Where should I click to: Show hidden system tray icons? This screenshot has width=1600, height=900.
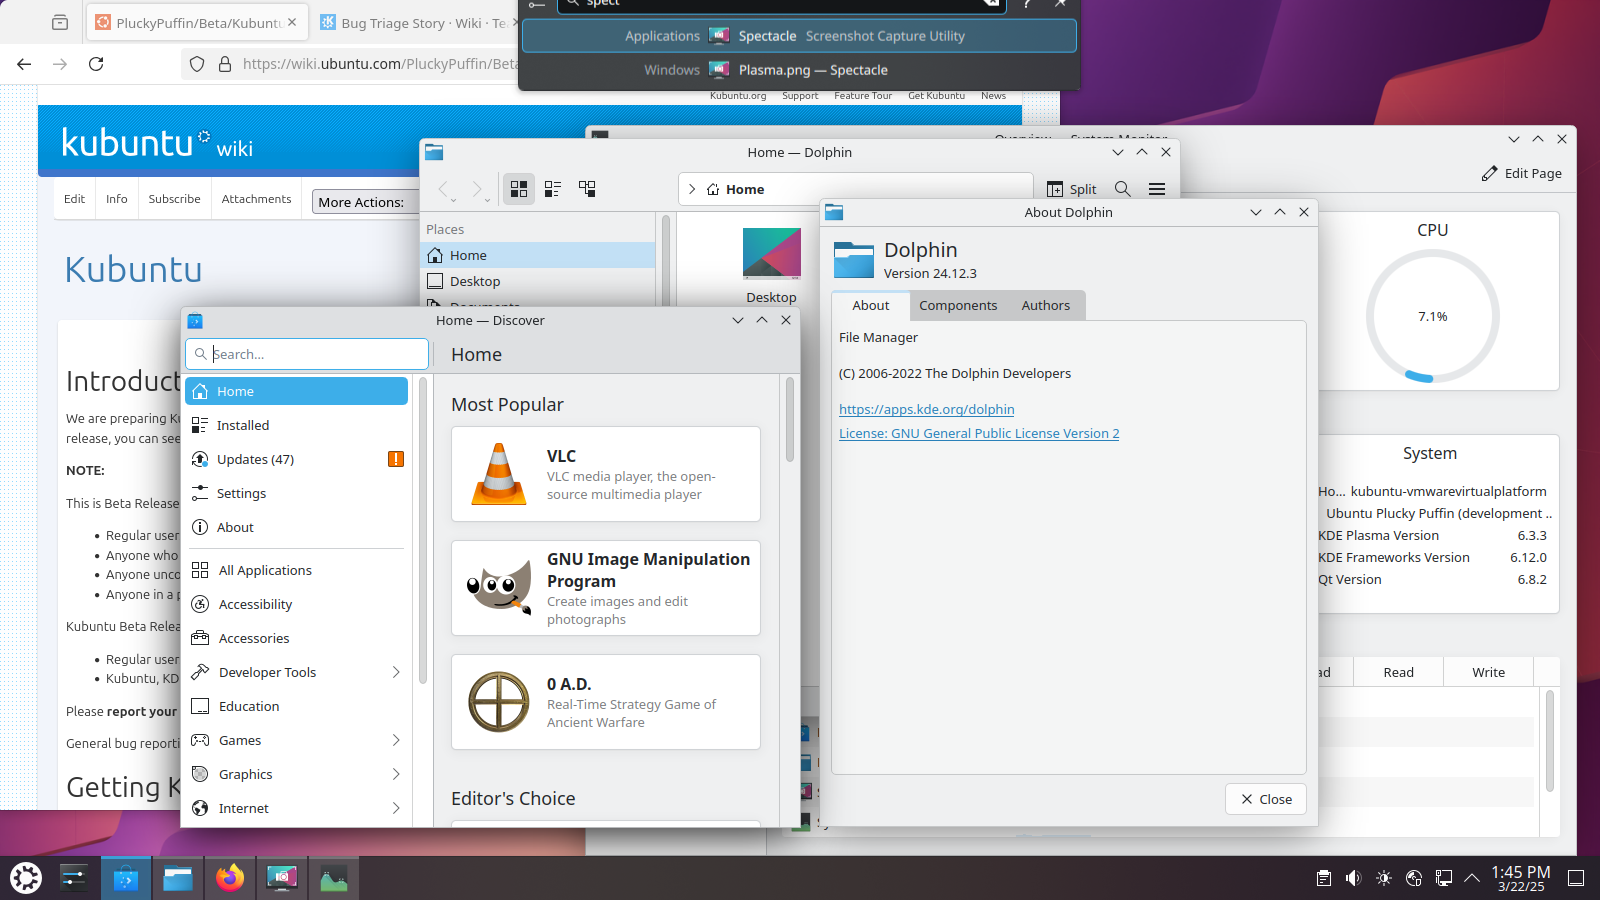pyautogui.click(x=1472, y=878)
